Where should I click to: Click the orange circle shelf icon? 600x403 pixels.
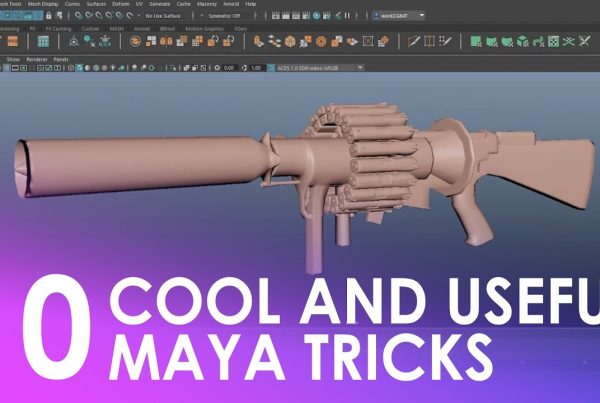[x=135, y=41]
